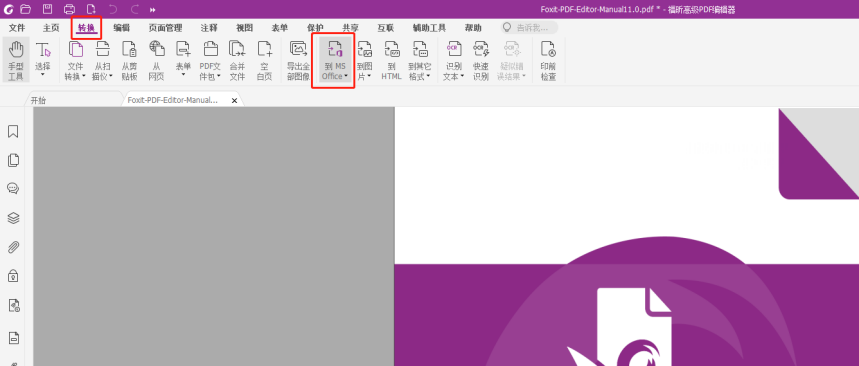Open the attachments paperclip panel
Image resolution: width=859 pixels, height=366 pixels.
pos(13,247)
